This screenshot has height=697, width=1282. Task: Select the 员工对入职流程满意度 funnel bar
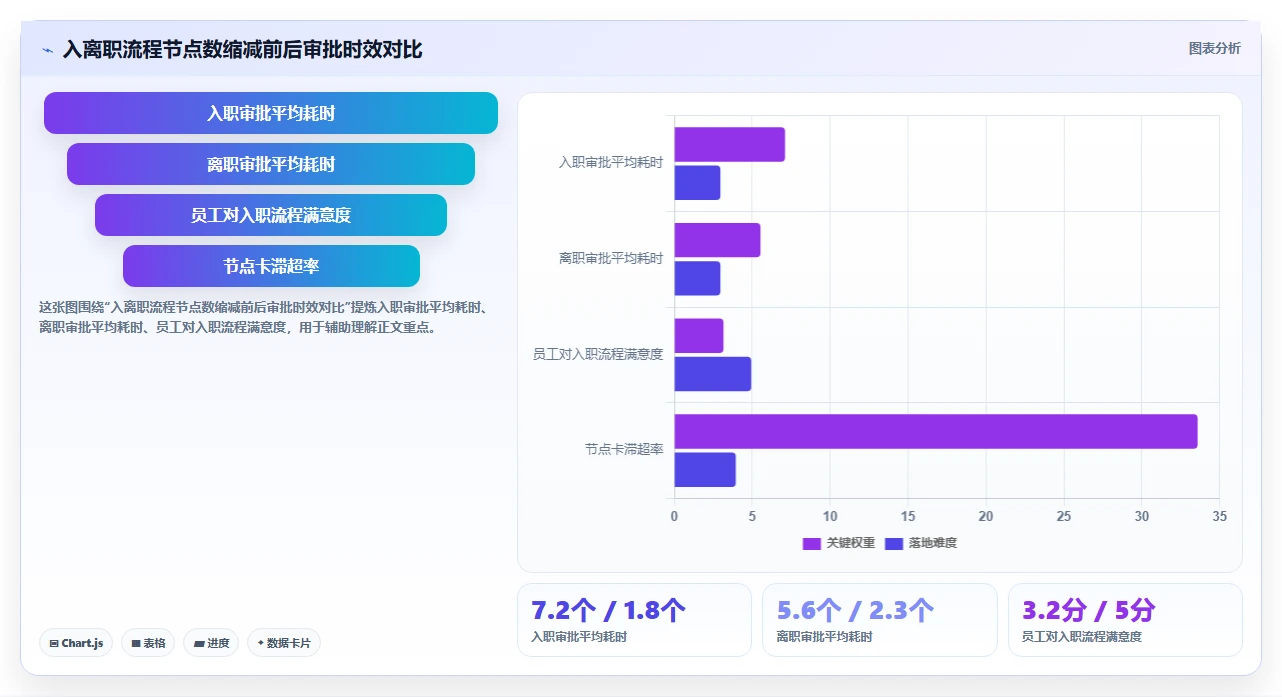point(271,215)
